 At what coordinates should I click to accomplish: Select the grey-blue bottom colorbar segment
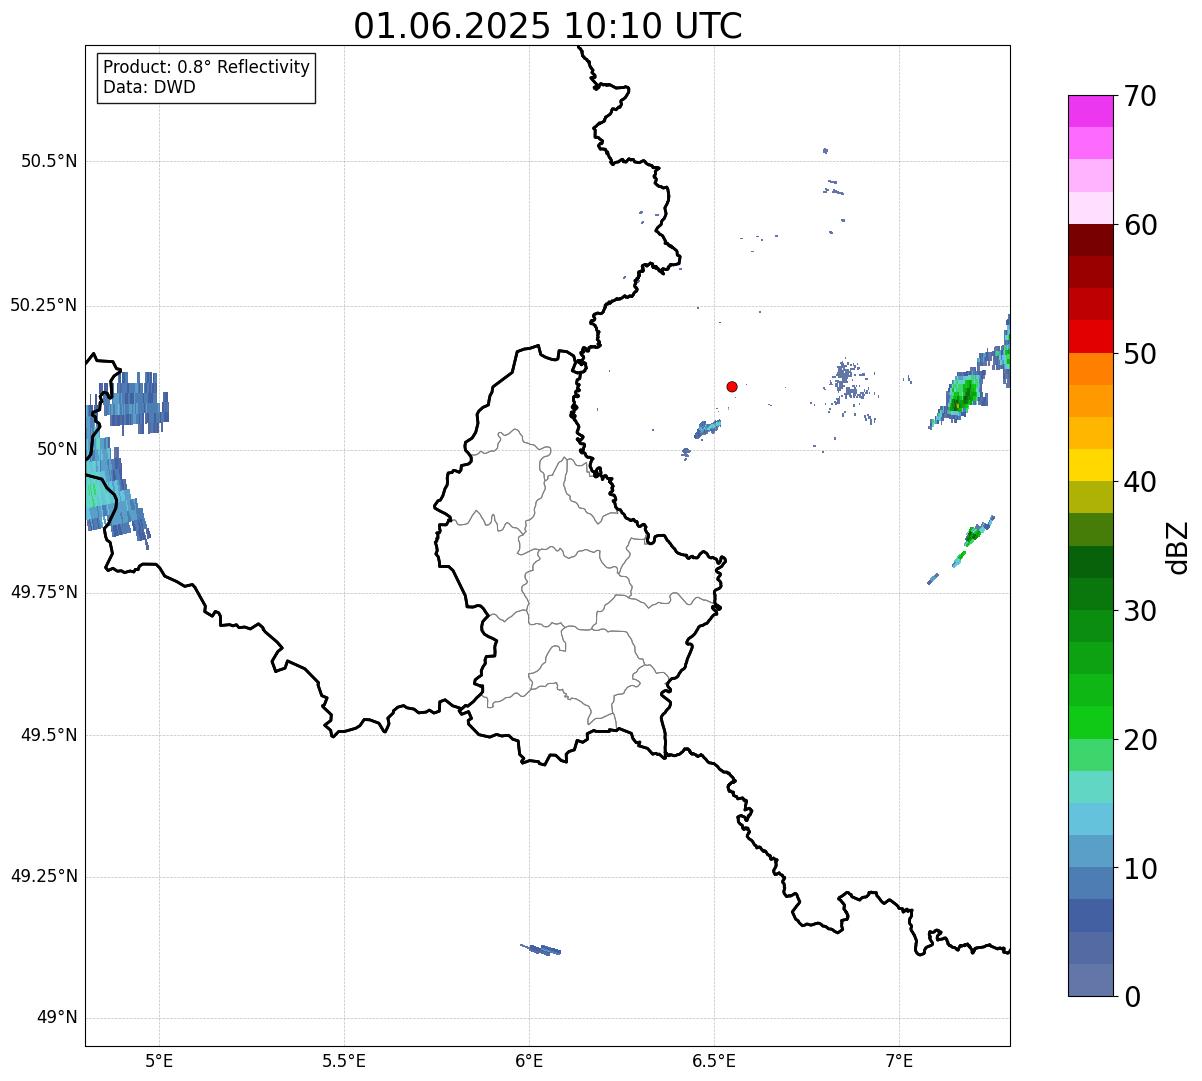[x=1090, y=980]
